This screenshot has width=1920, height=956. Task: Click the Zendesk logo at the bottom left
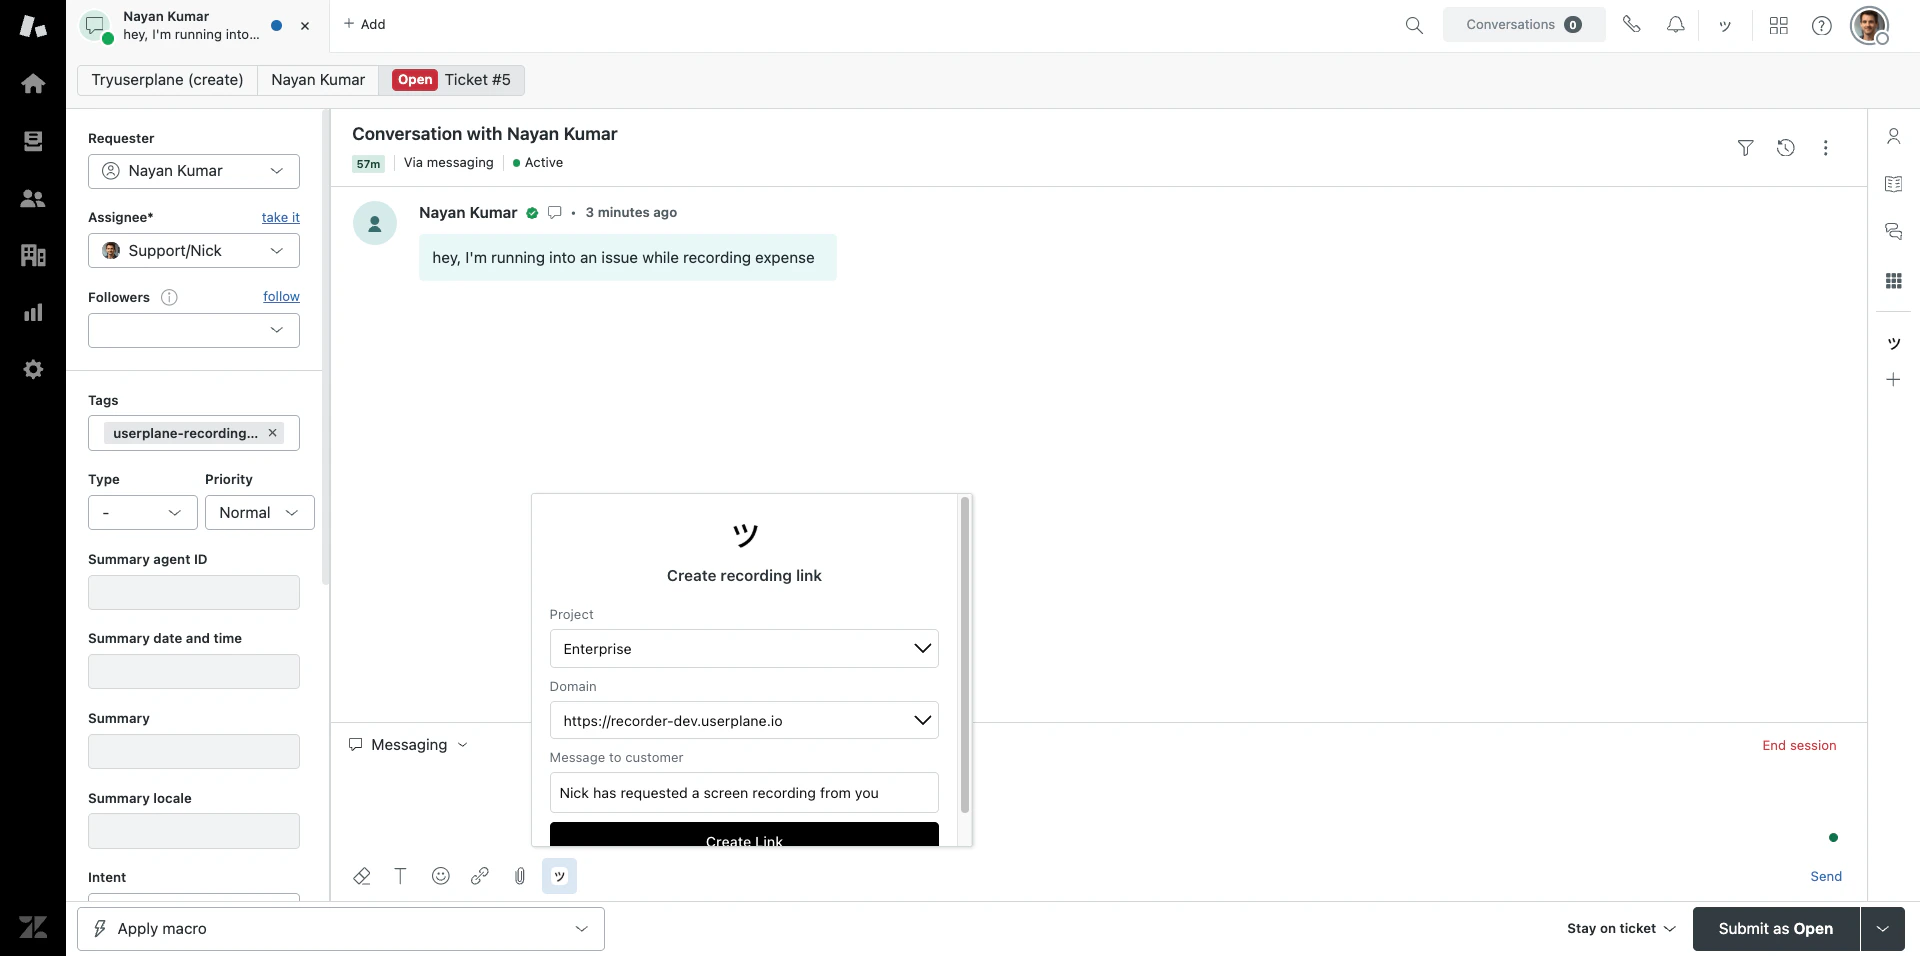coord(33,927)
